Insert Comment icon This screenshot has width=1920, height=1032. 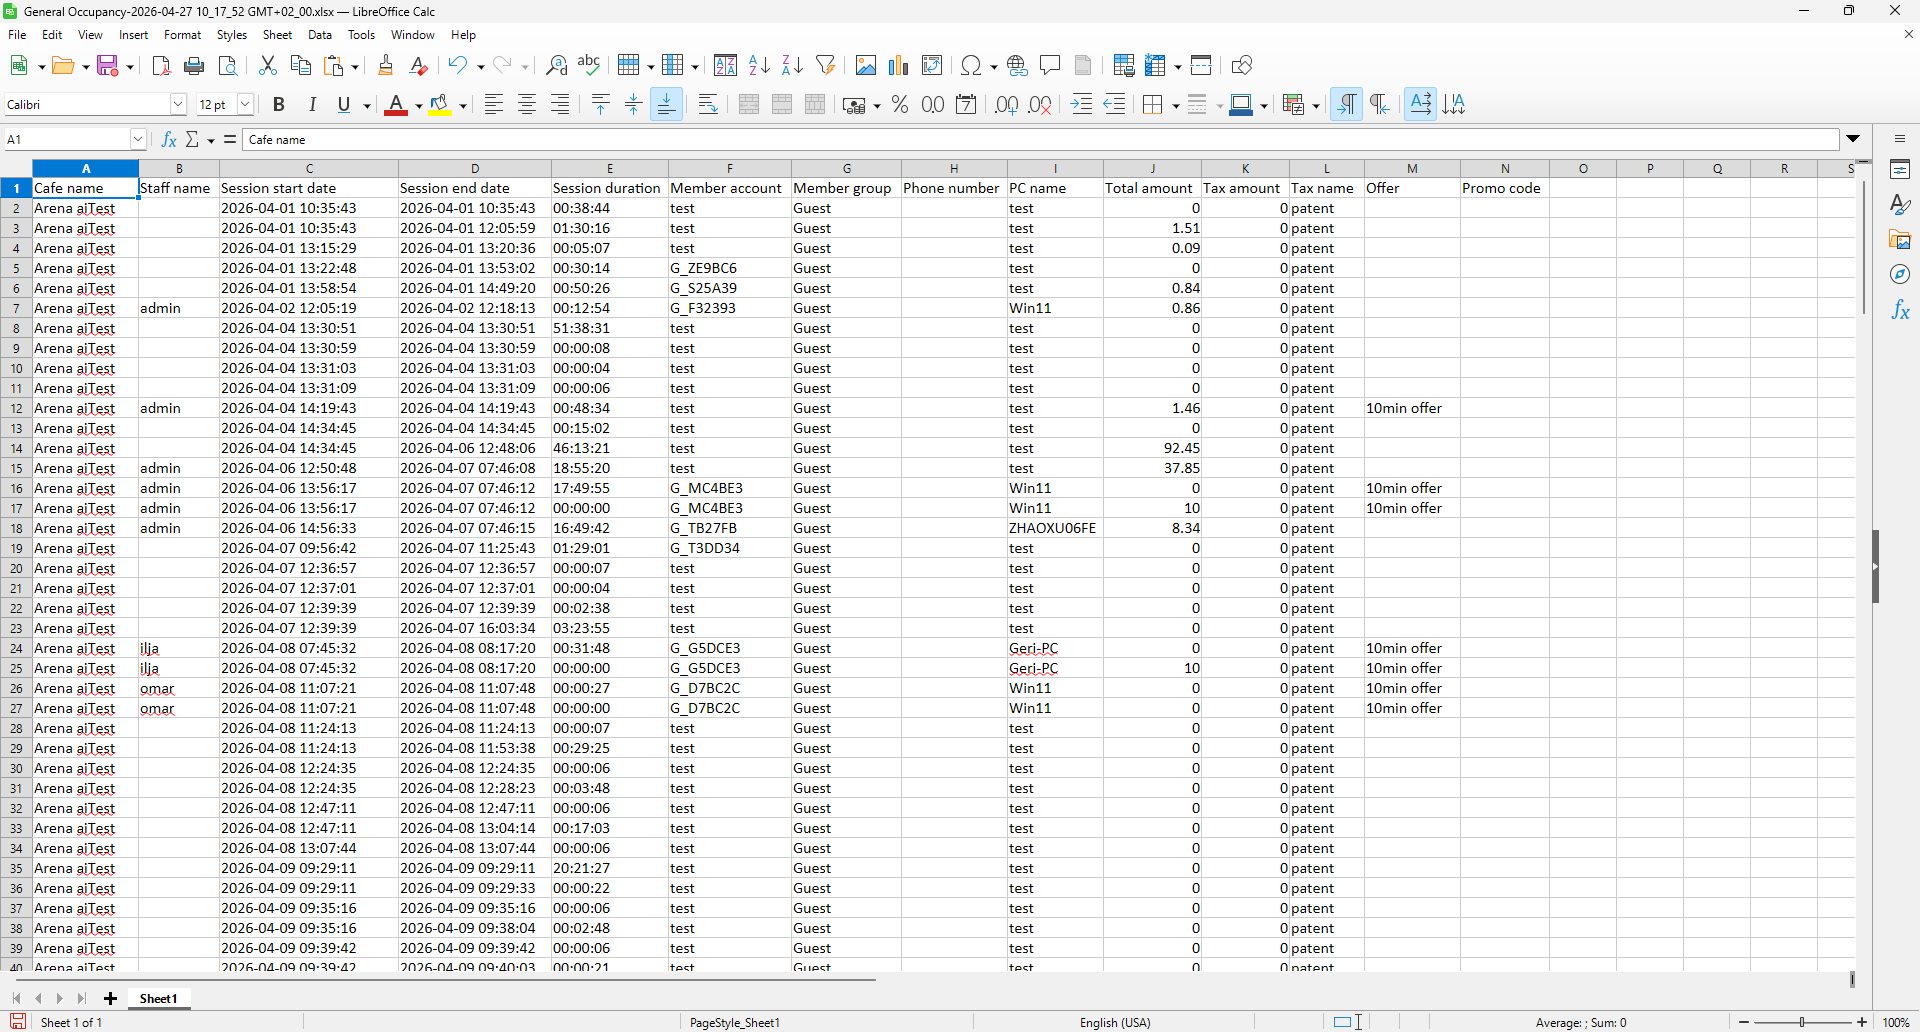(1050, 66)
